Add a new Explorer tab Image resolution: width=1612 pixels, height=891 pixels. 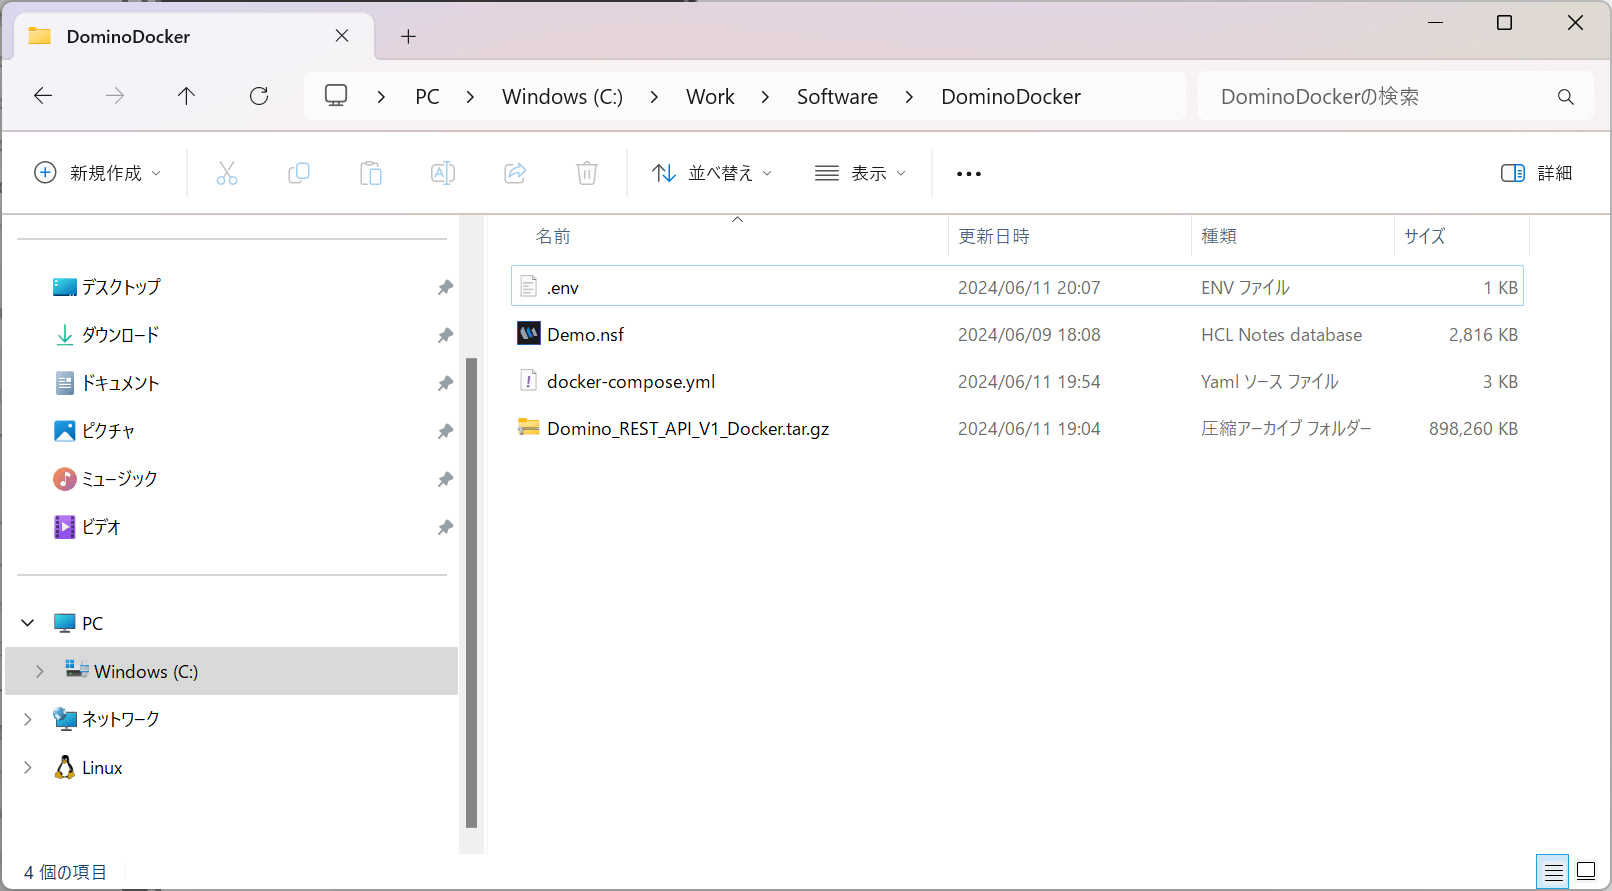408,36
